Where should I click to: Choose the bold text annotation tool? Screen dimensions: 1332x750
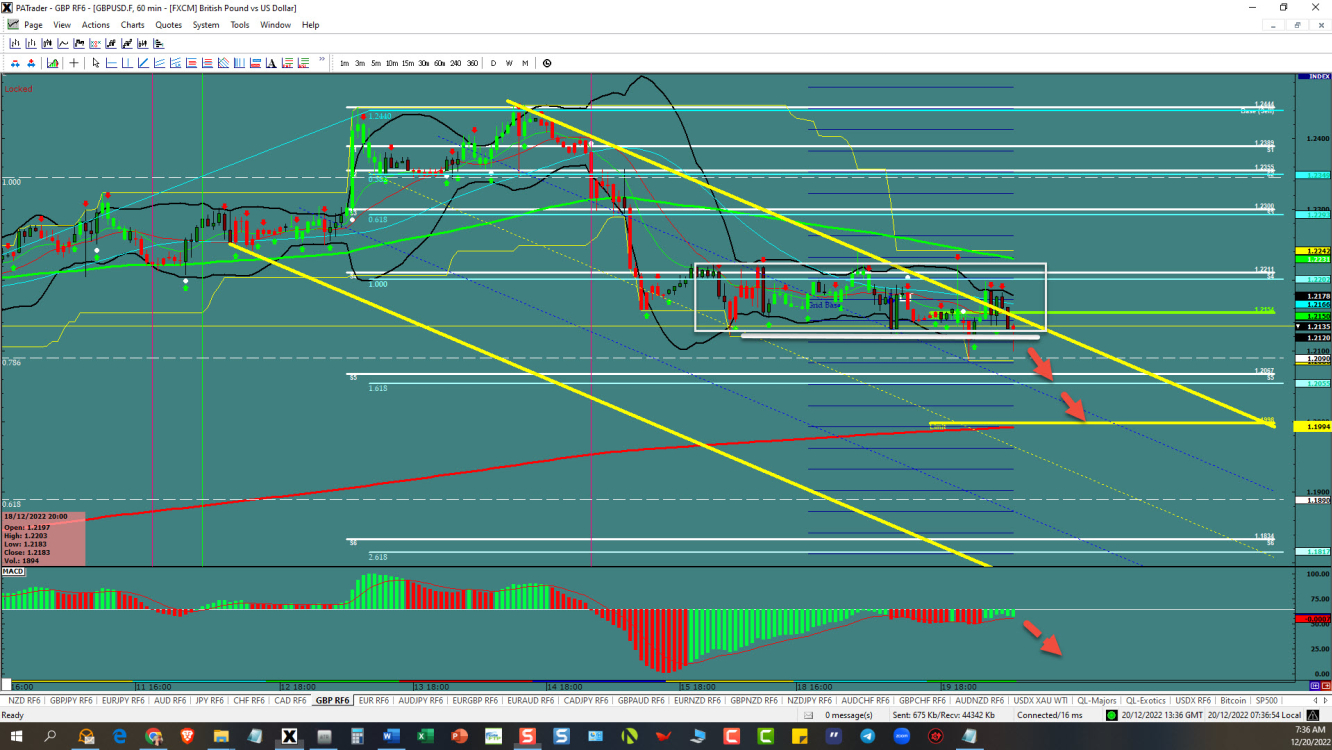click(271, 63)
